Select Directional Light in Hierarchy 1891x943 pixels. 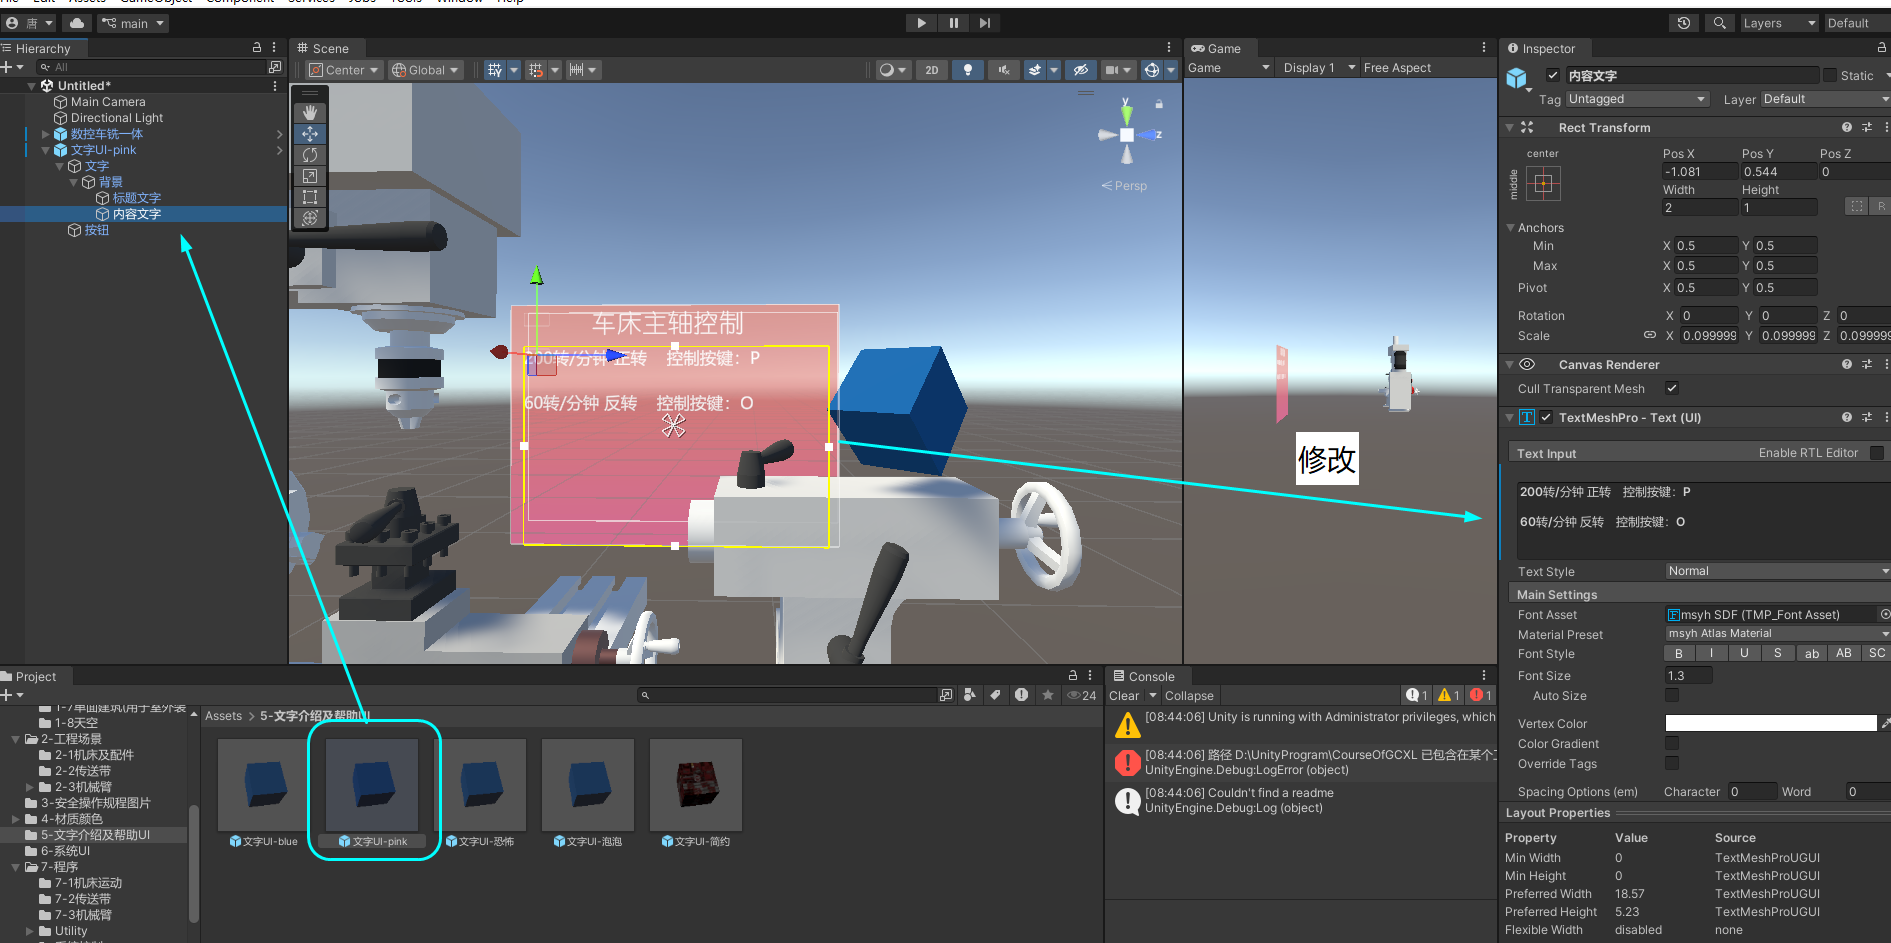pyautogui.click(x=116, y=118)
